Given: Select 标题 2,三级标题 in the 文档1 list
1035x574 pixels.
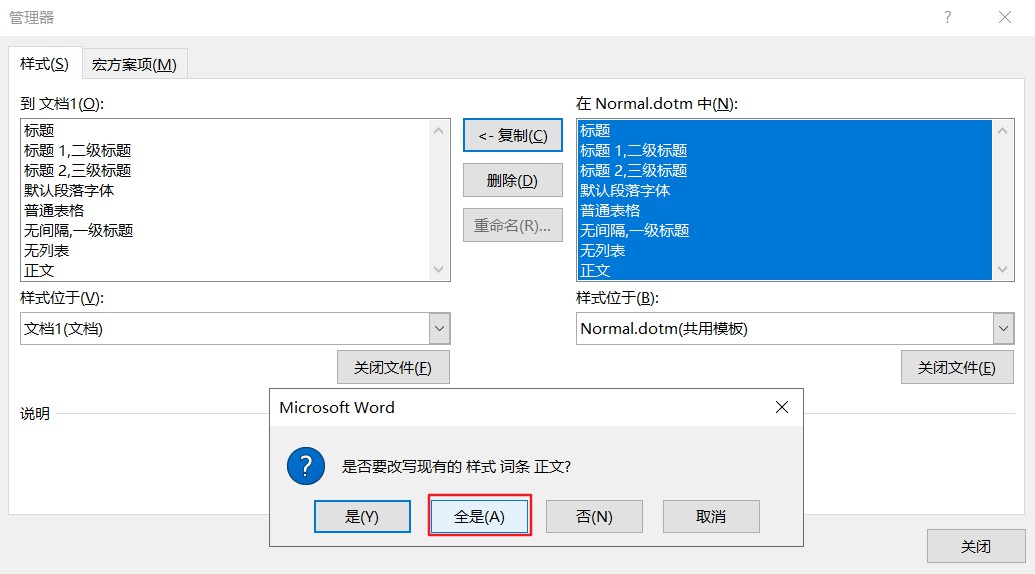Looking at the screenshot, I should [225, 170].
